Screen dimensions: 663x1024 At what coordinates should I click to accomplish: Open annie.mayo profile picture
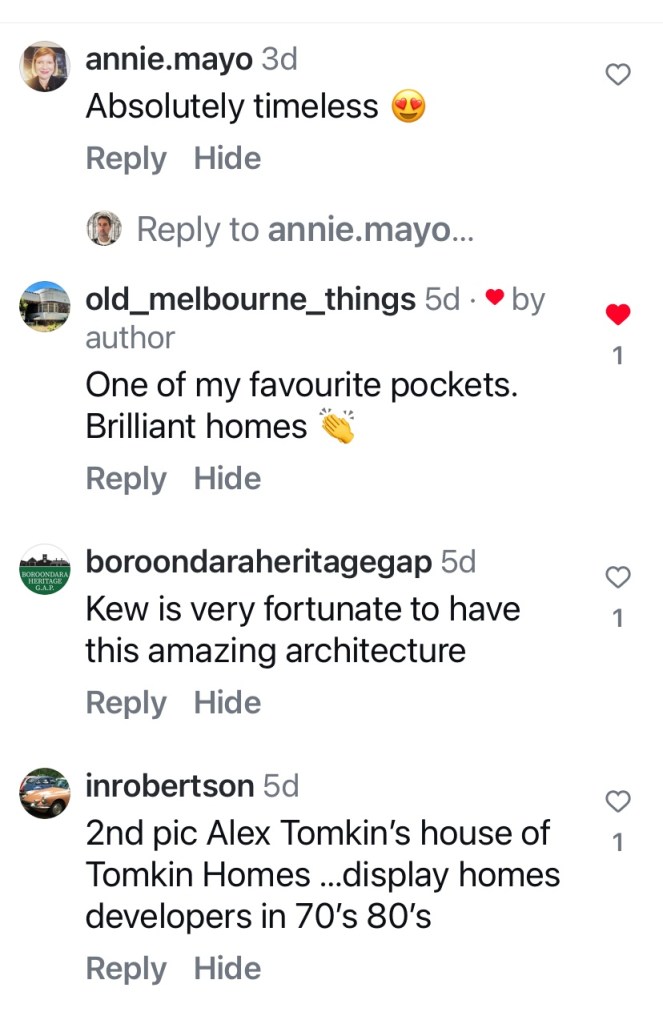[x=45, y=67]
